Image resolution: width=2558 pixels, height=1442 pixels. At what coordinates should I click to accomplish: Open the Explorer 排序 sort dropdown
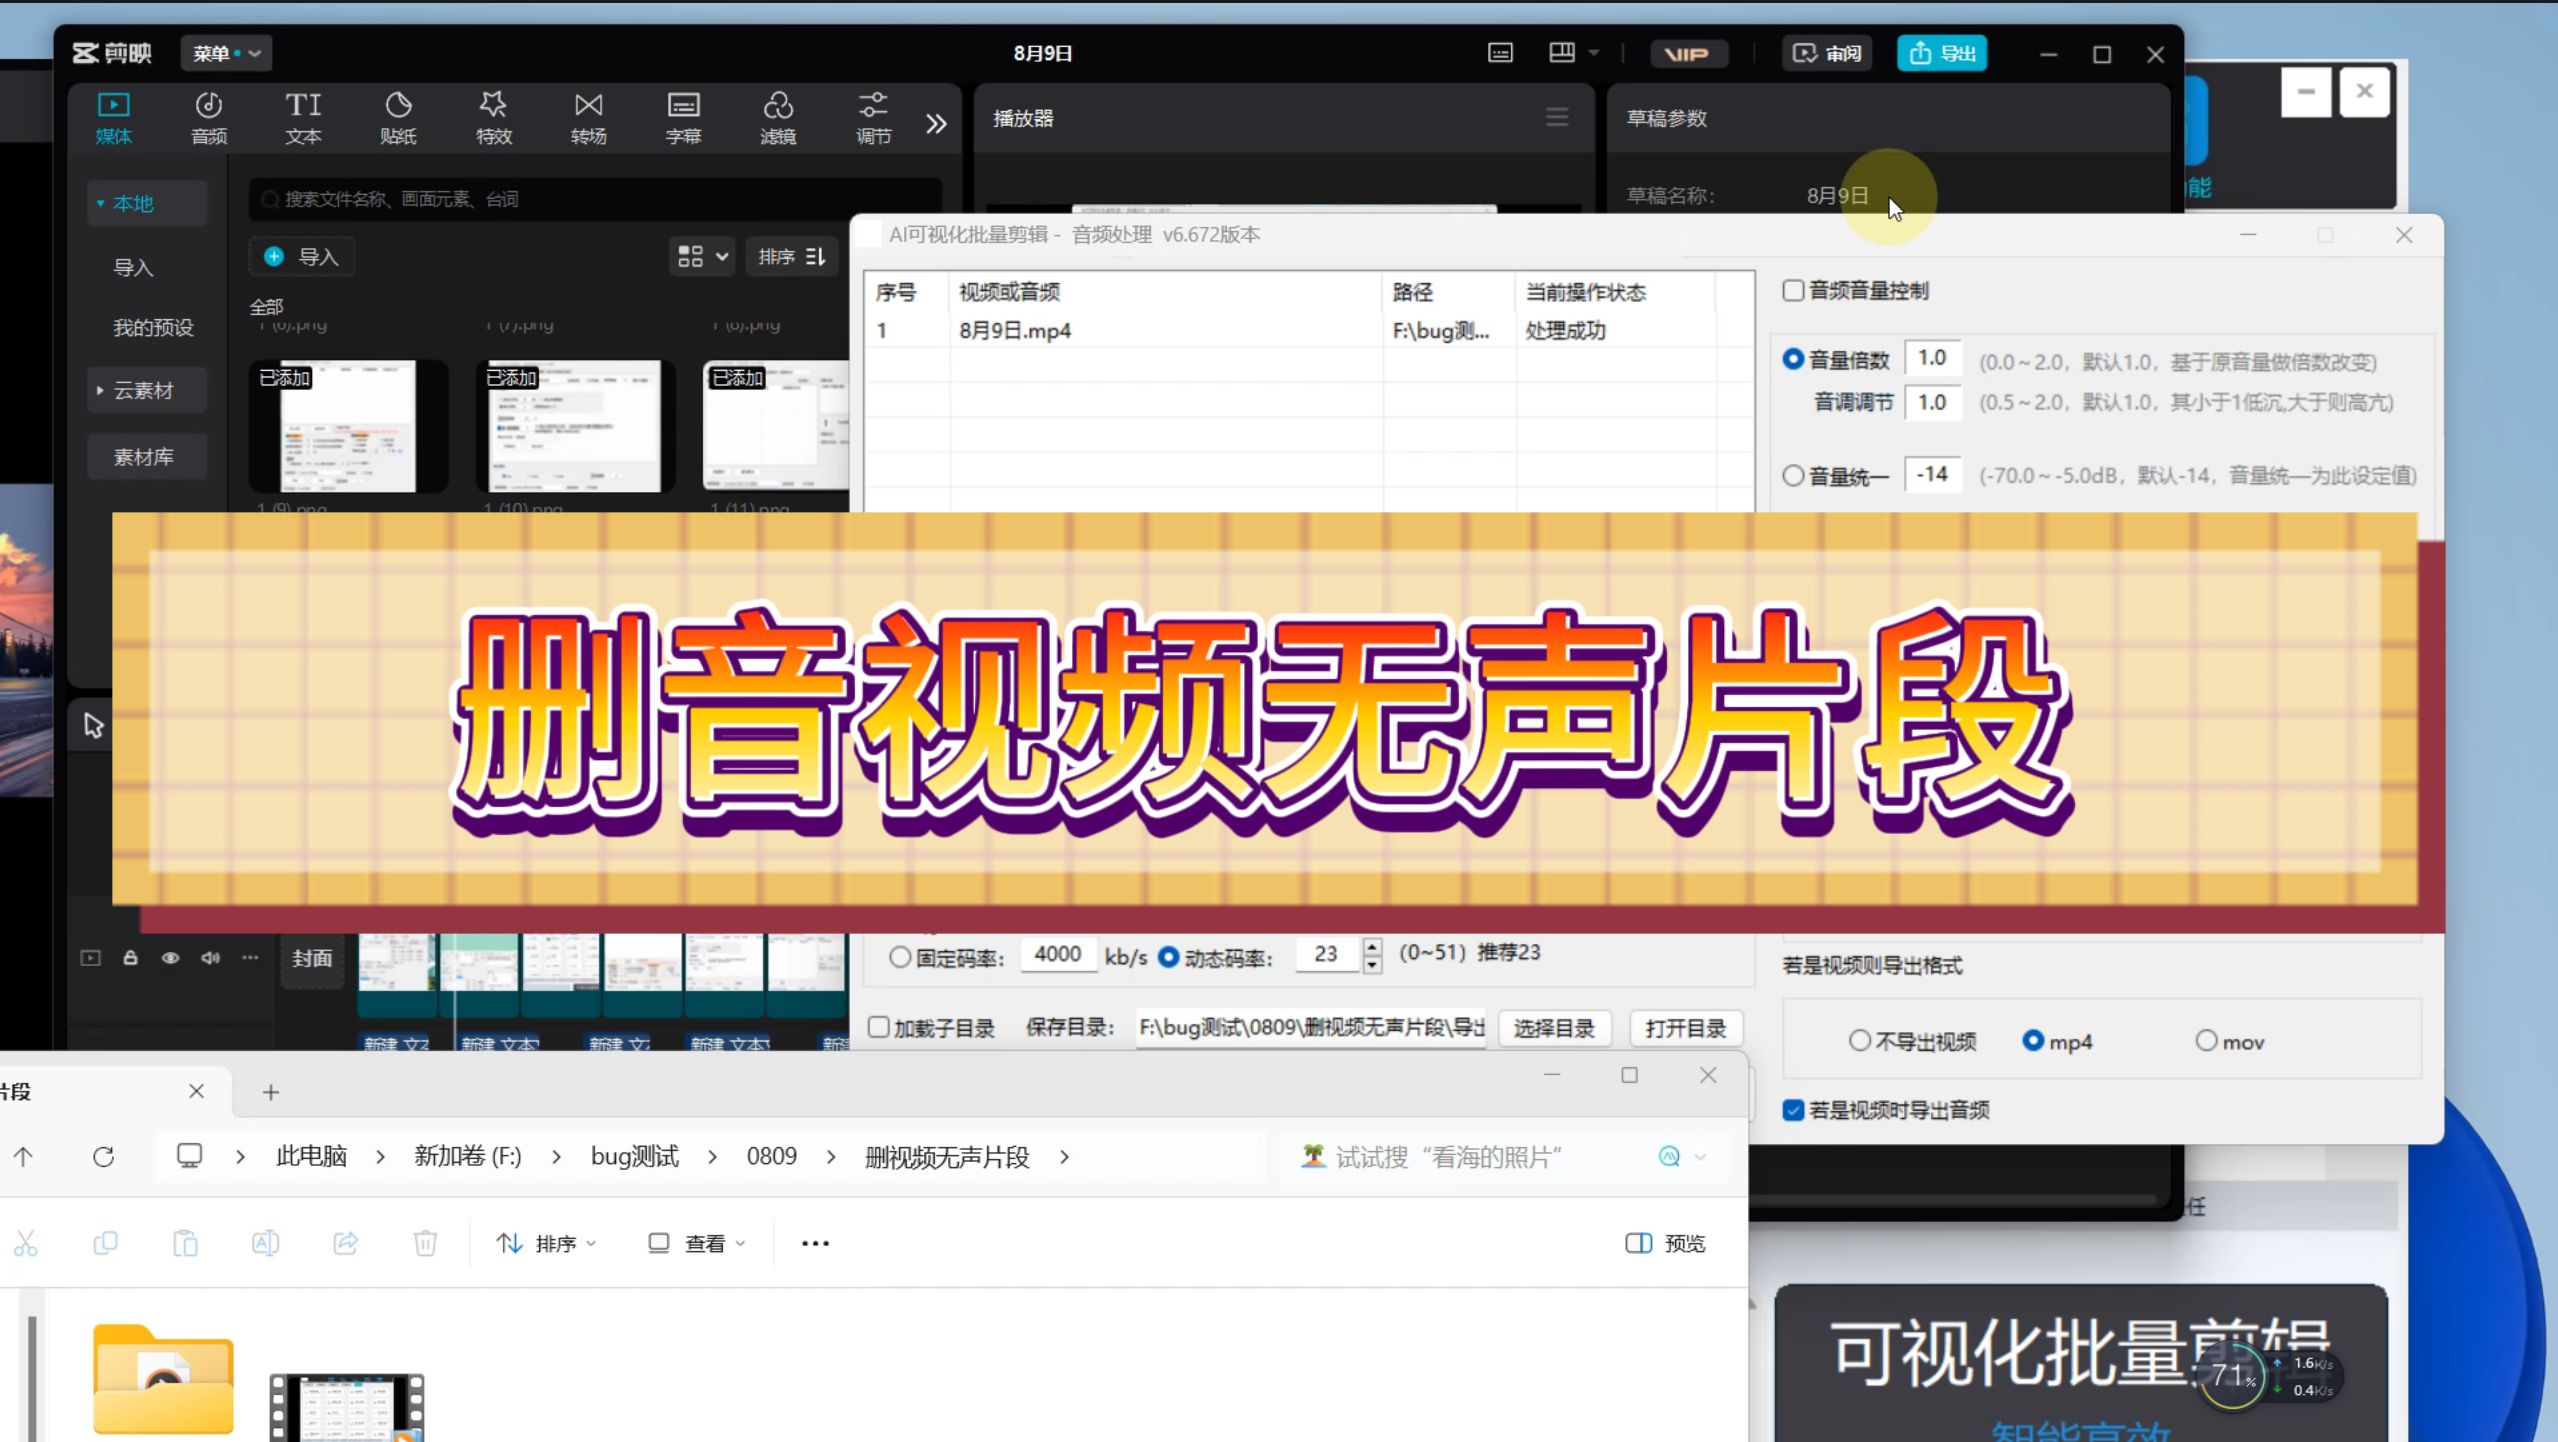point(547,1244)
